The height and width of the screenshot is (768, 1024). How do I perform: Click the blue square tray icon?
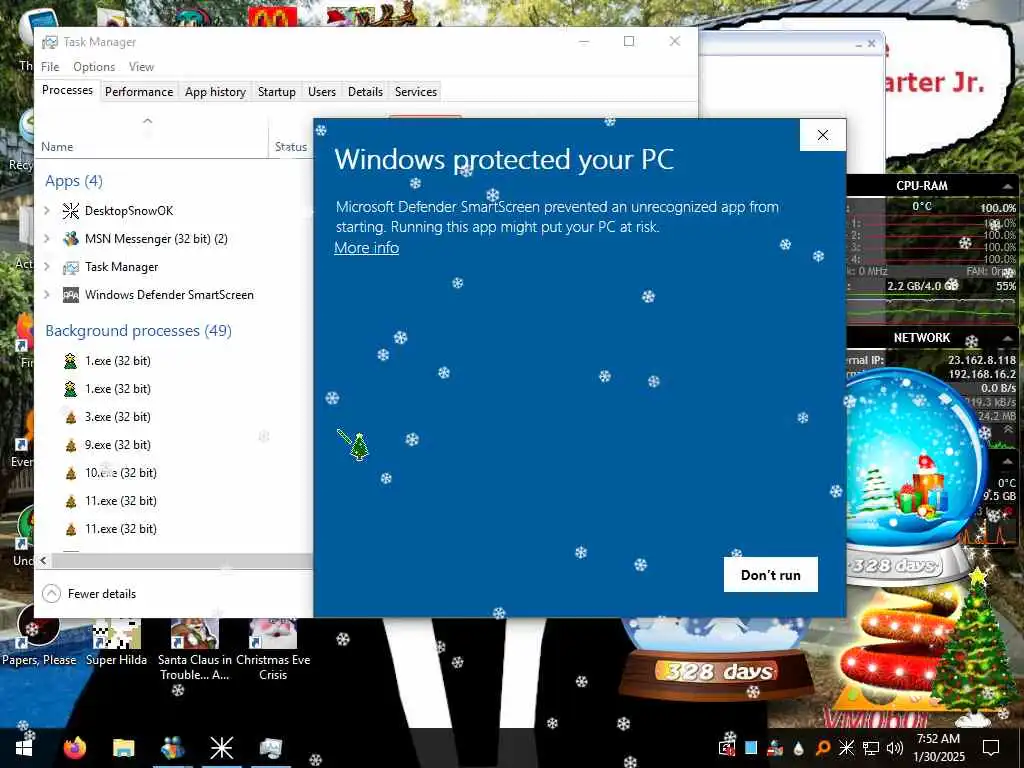(751, 748)
